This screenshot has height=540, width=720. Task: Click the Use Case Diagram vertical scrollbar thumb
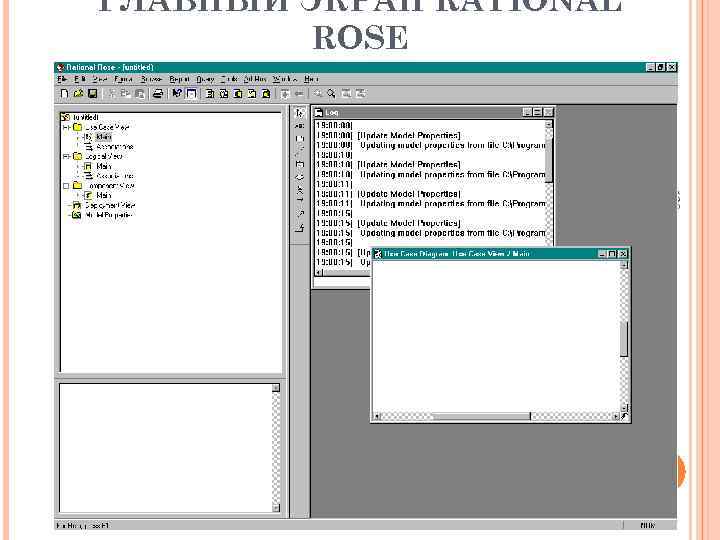point(624,339)
